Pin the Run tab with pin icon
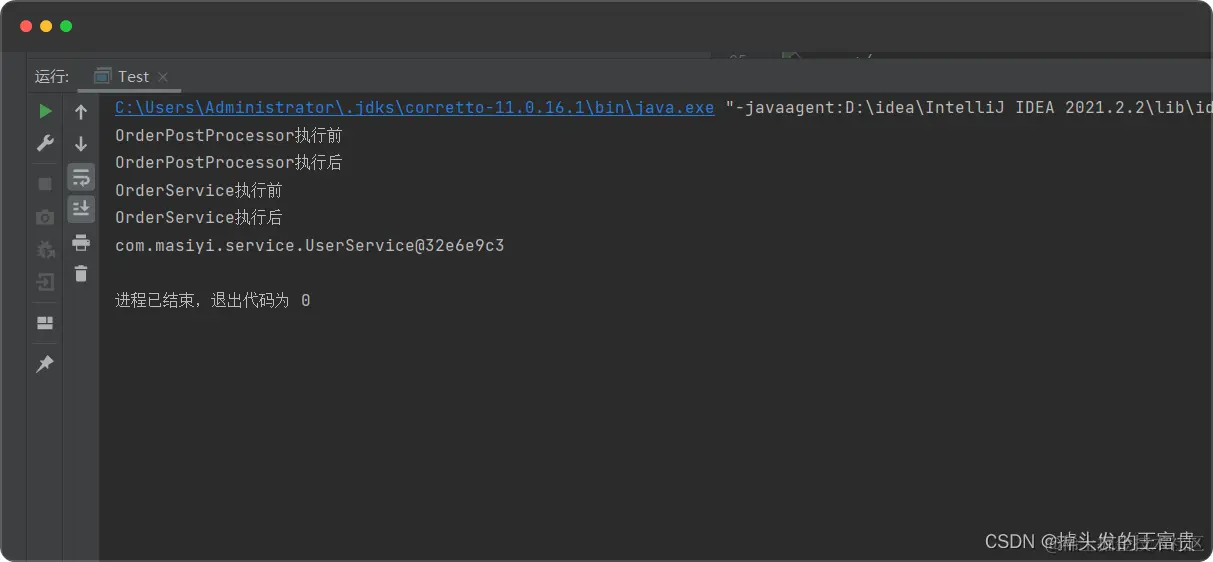Screen dimensions: 1213x562 coord(45,365)
